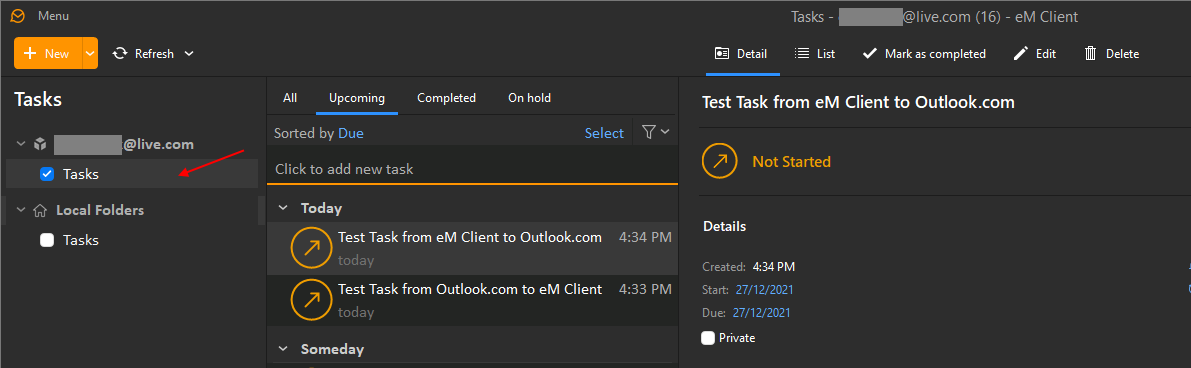Open the filter funnel dropdown
This screenshot has width=1191, height=368.
[x=656, y=132]
